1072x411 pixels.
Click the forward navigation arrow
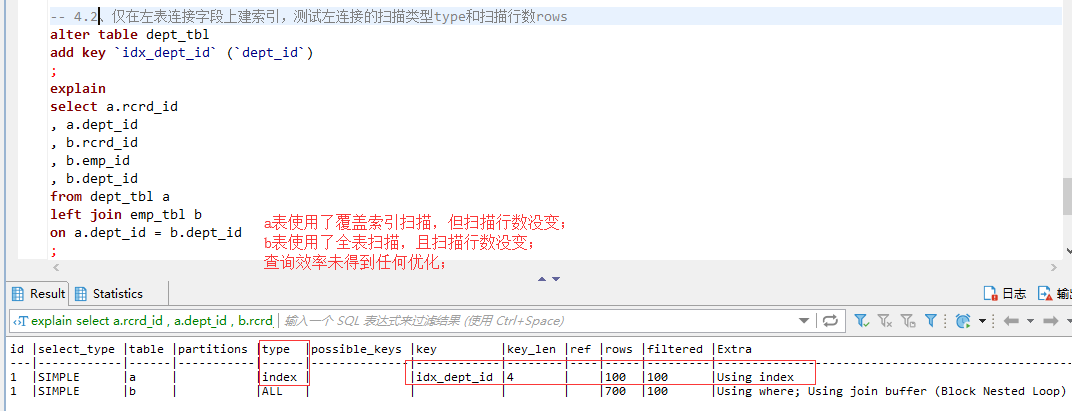1049,320
